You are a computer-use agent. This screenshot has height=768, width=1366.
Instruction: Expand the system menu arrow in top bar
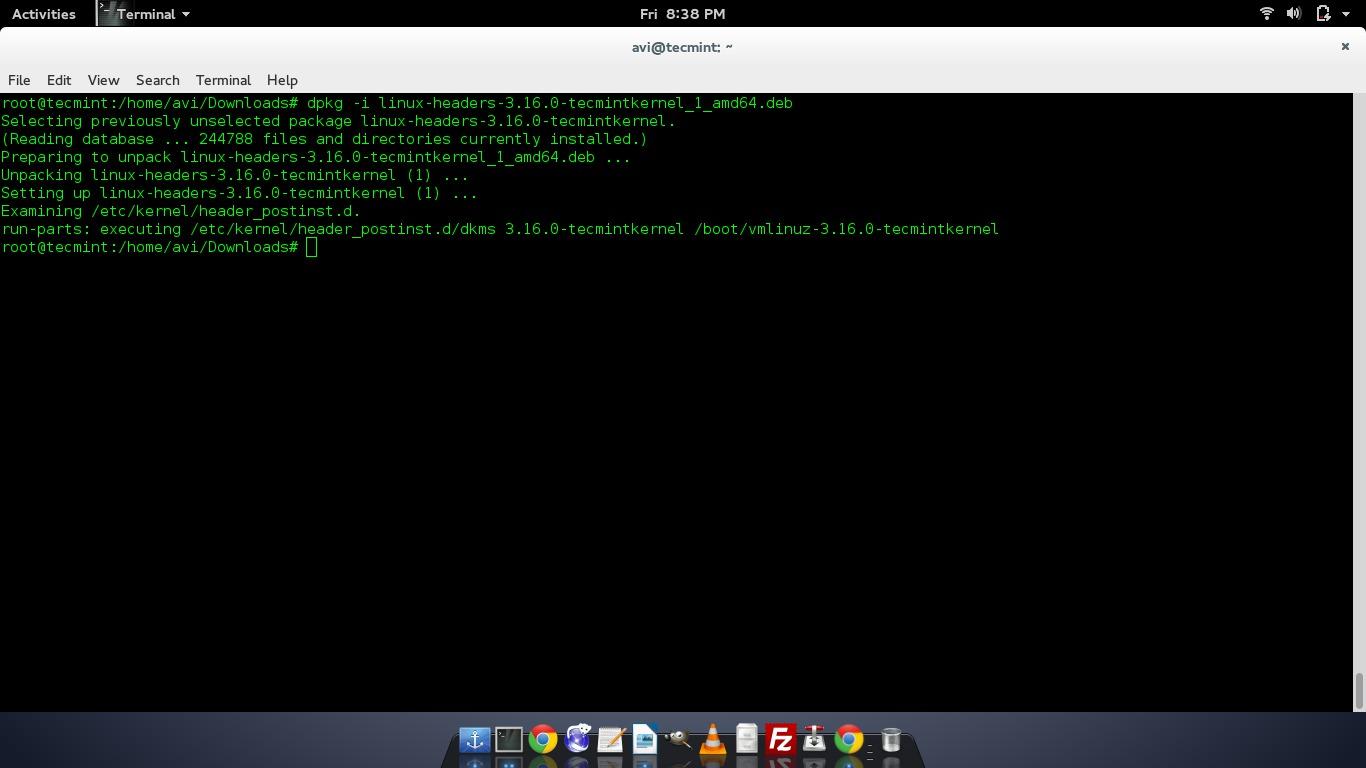pyautogui.click(x=1346, y=14)
